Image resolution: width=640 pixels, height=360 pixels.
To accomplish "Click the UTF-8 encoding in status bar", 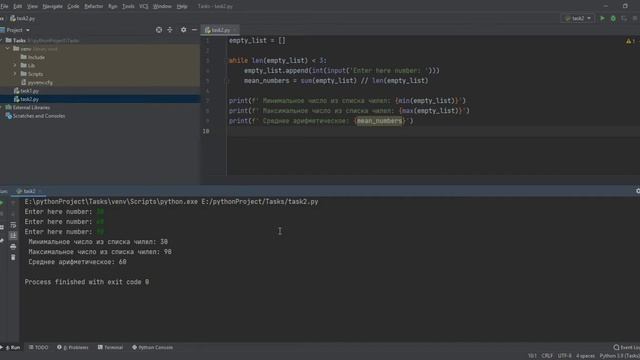I will click(564, 356).
